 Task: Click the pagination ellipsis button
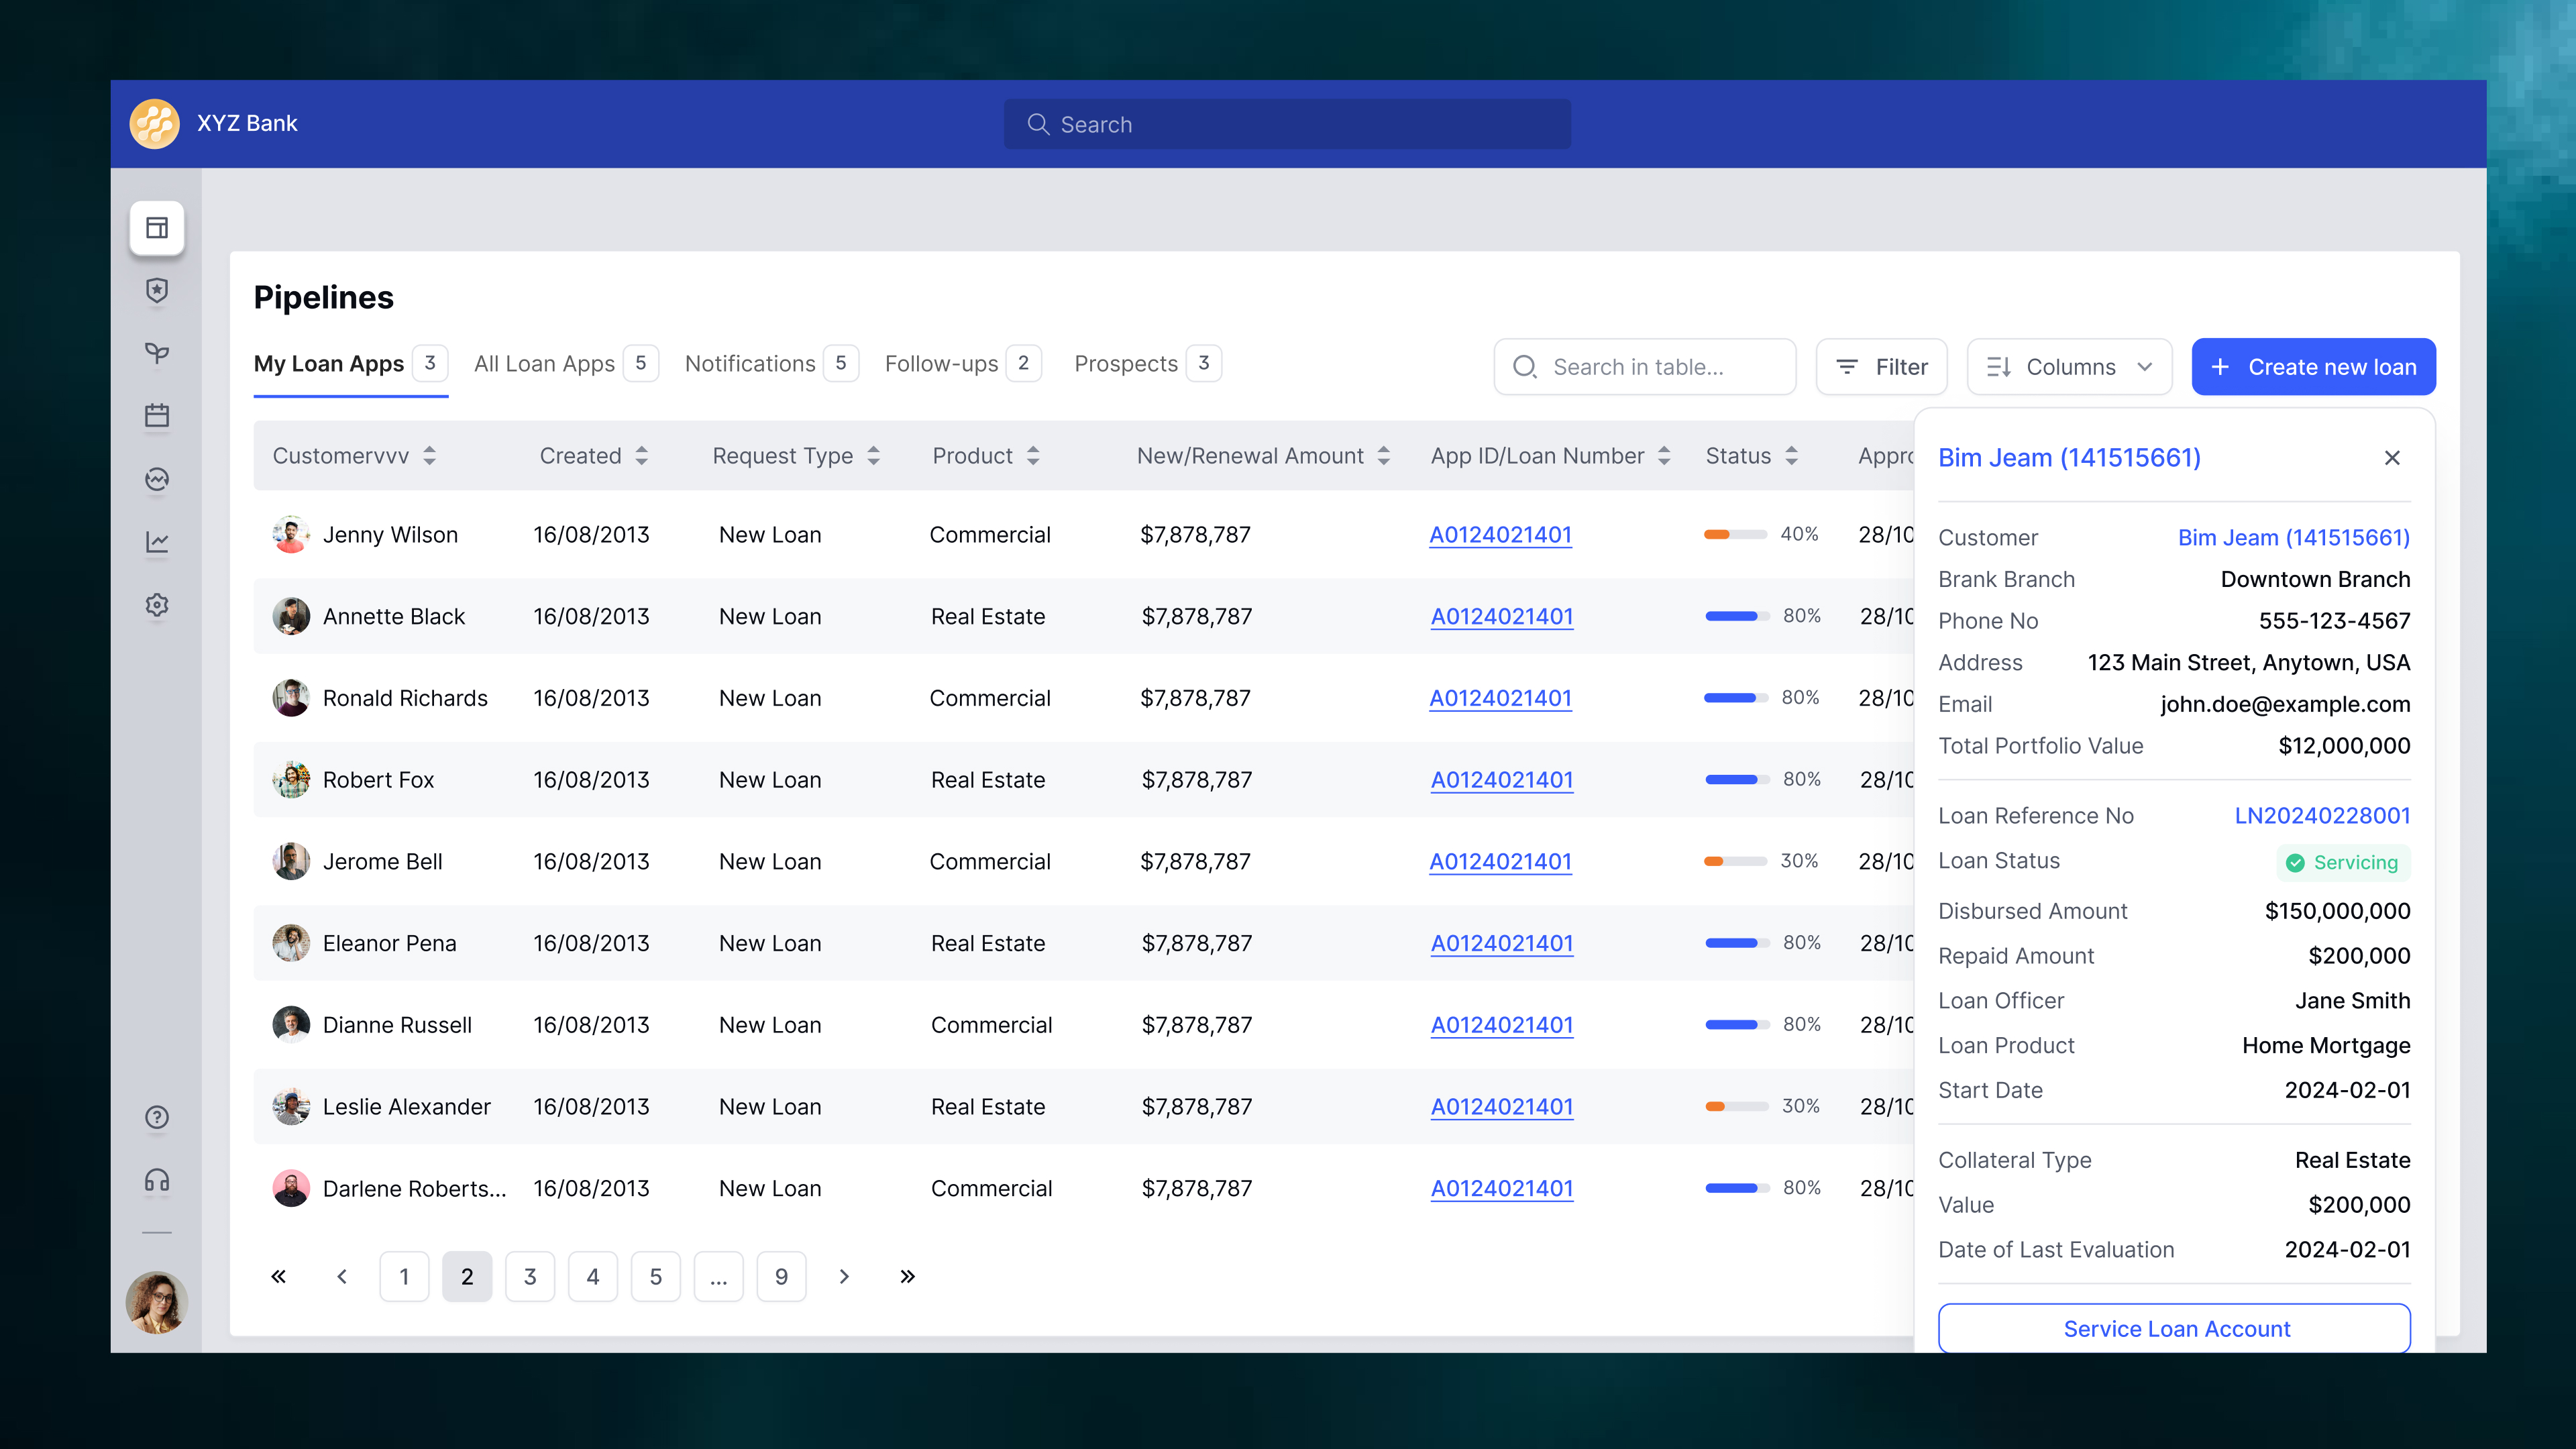click(x=719, y=1276)
